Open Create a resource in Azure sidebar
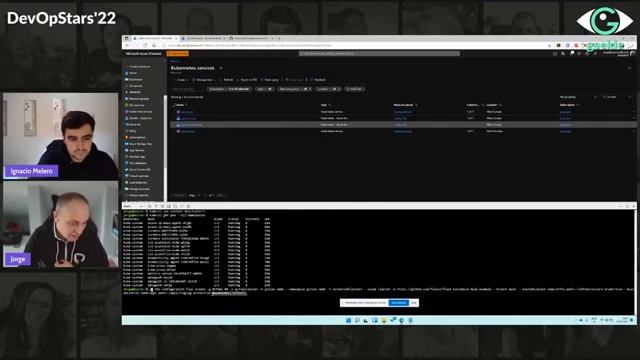Viewport: 640px width, 360px height. tap(138, 67)
